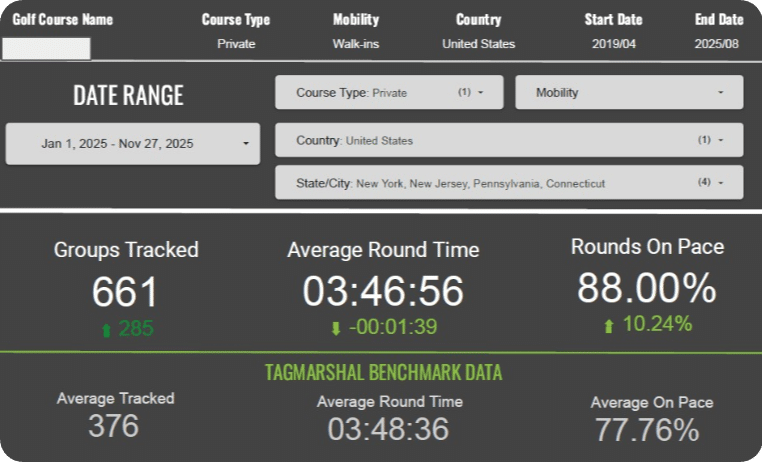Click the Start Date column header
Viewport: 763px width, 462px height.
click(x=613, y=19)
